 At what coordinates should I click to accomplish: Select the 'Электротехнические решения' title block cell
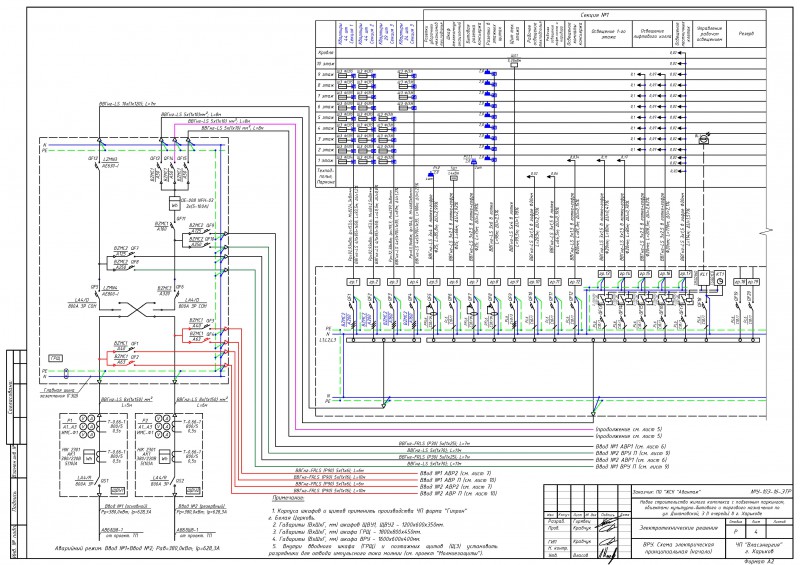[x=679, y=528]
